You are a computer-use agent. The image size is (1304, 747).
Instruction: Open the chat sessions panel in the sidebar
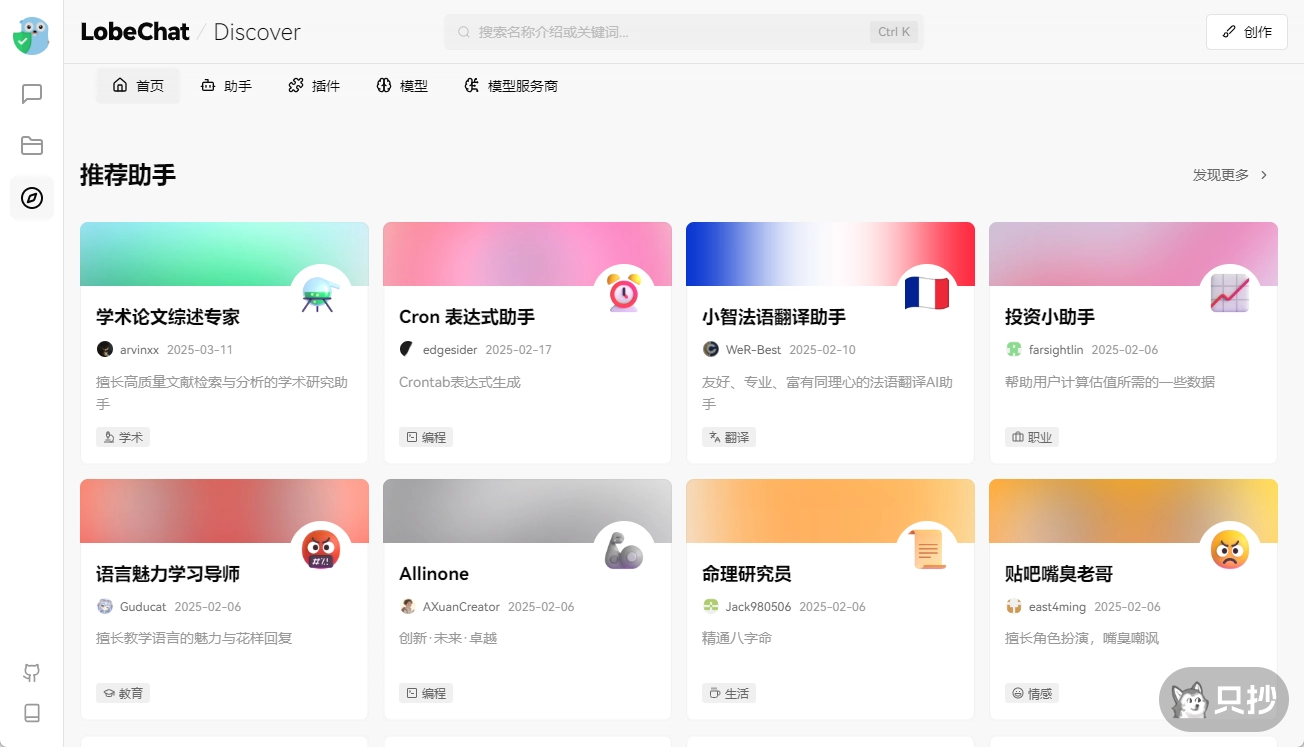31,93
